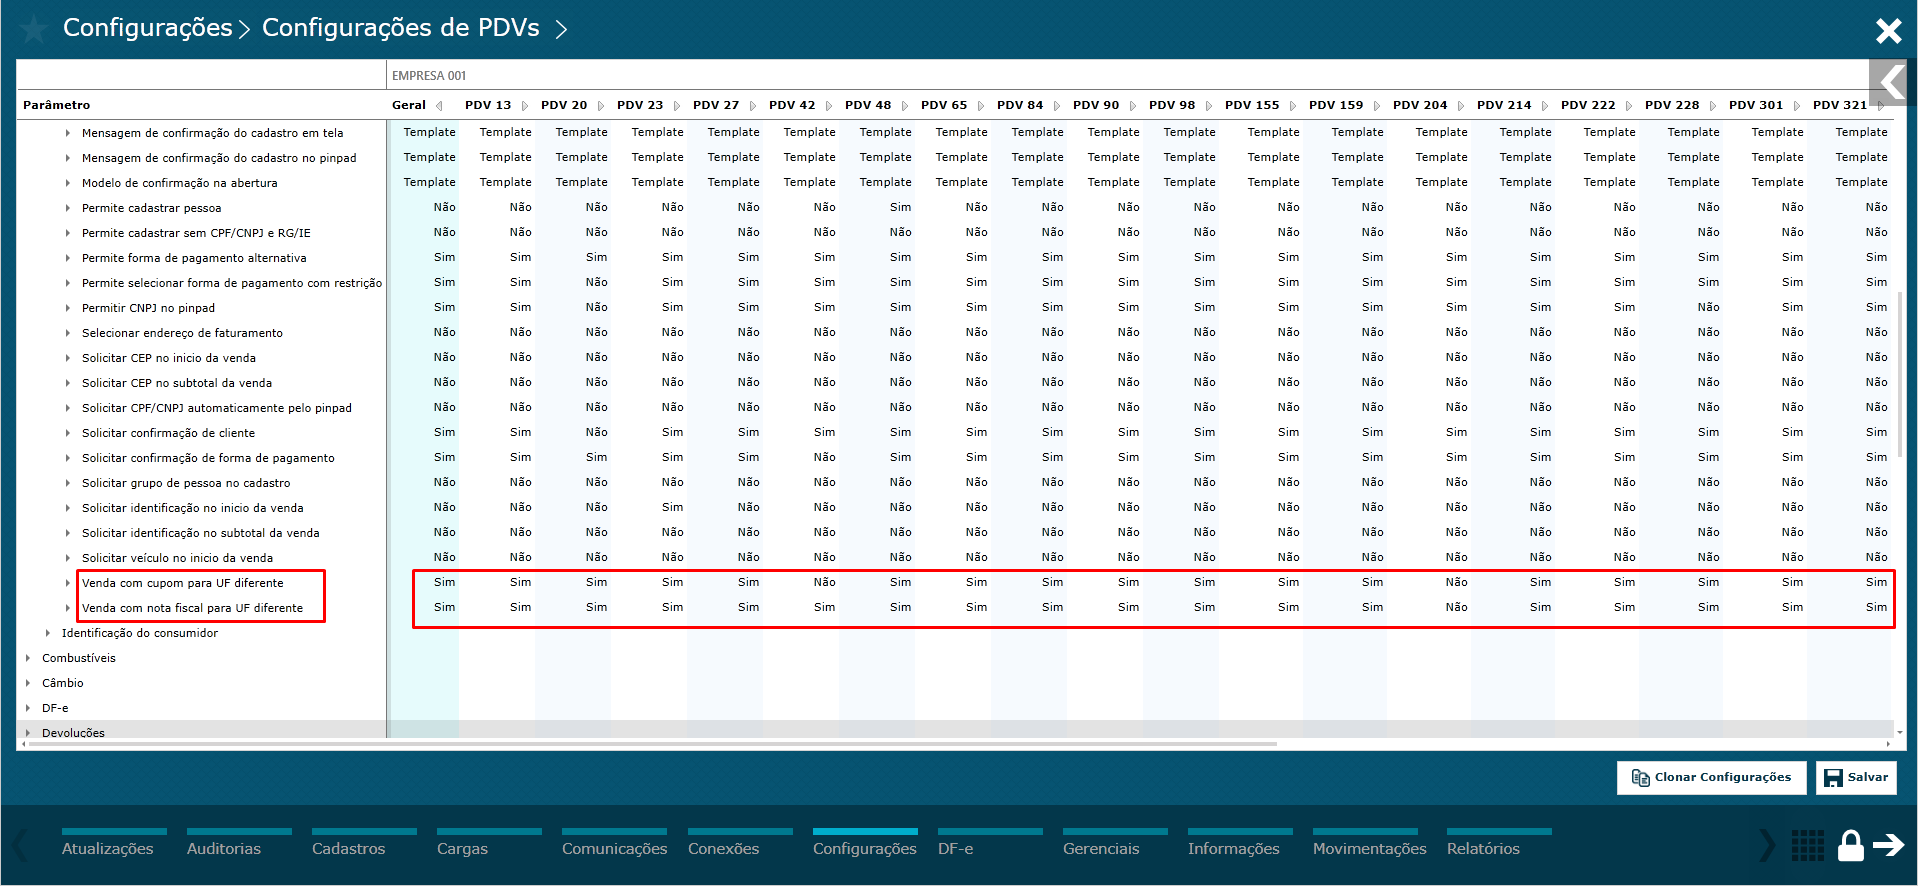1918x886 pixels.
Task: Click the Configurações breadcrumb link
Action: coord(148,28)
